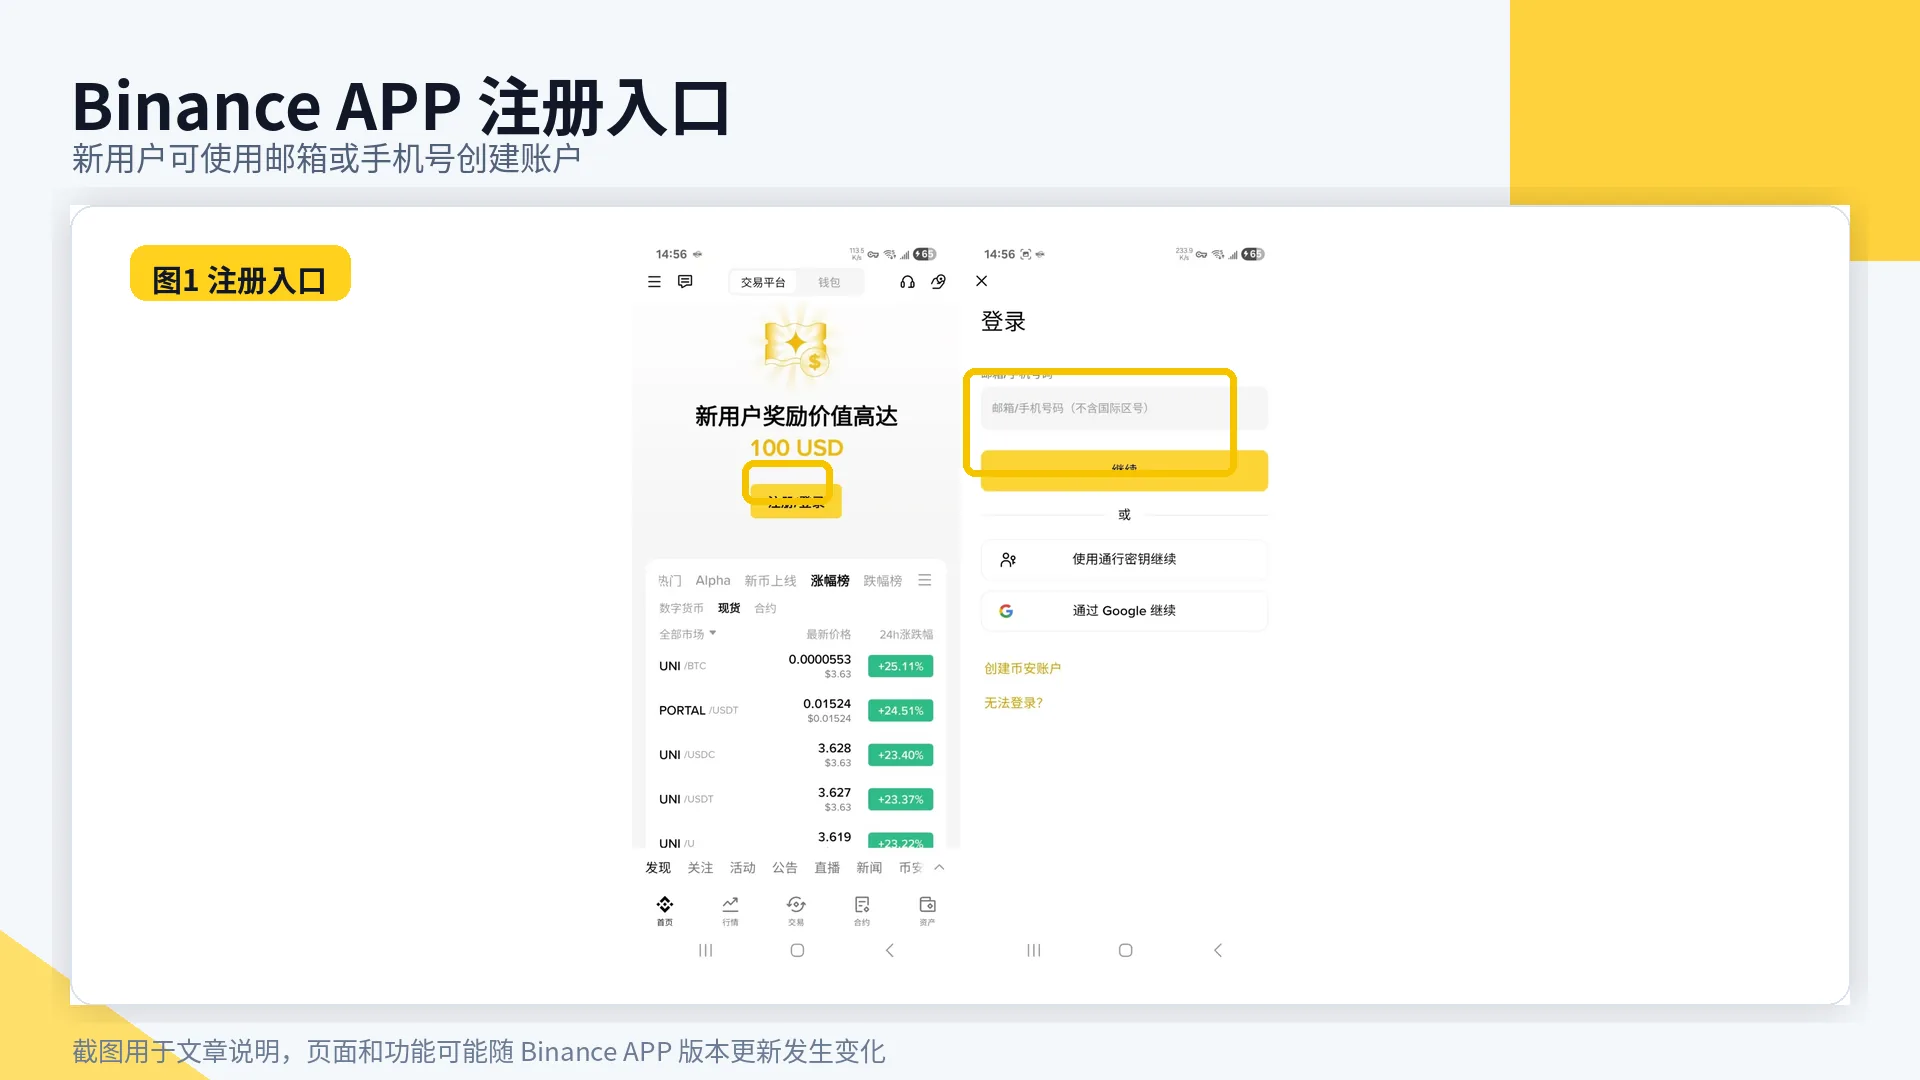Switch to 钱包 toggle
This screenshot has width=1920, height=1080.
pos(829,282)
